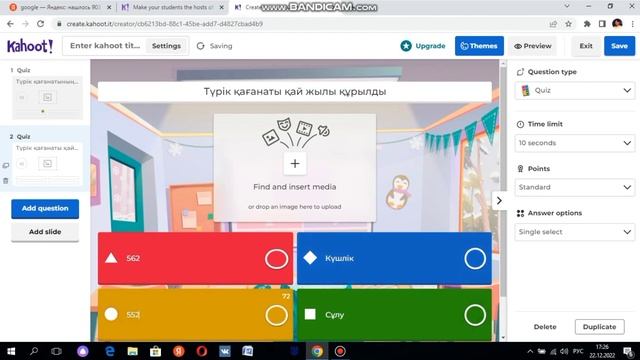640x360 pixels.
Task: Delete question 2 using the sidebar trash icon
Action: tap(6, 180)
